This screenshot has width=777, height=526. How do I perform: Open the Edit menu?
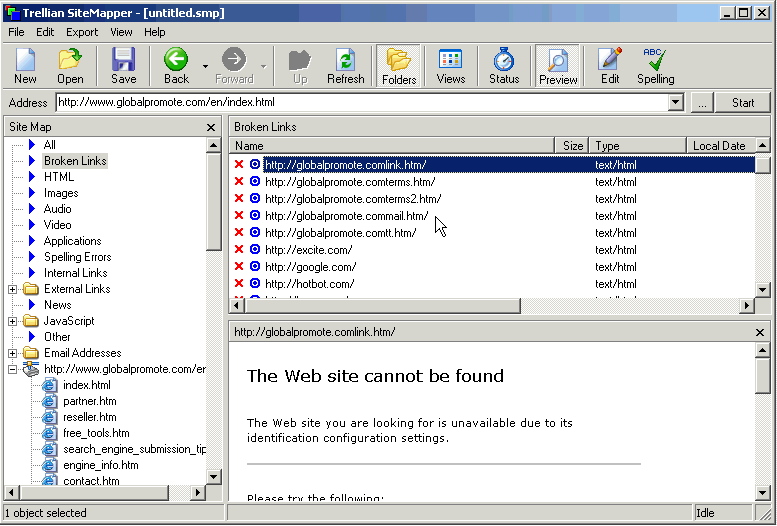click(x=45, y=32)
